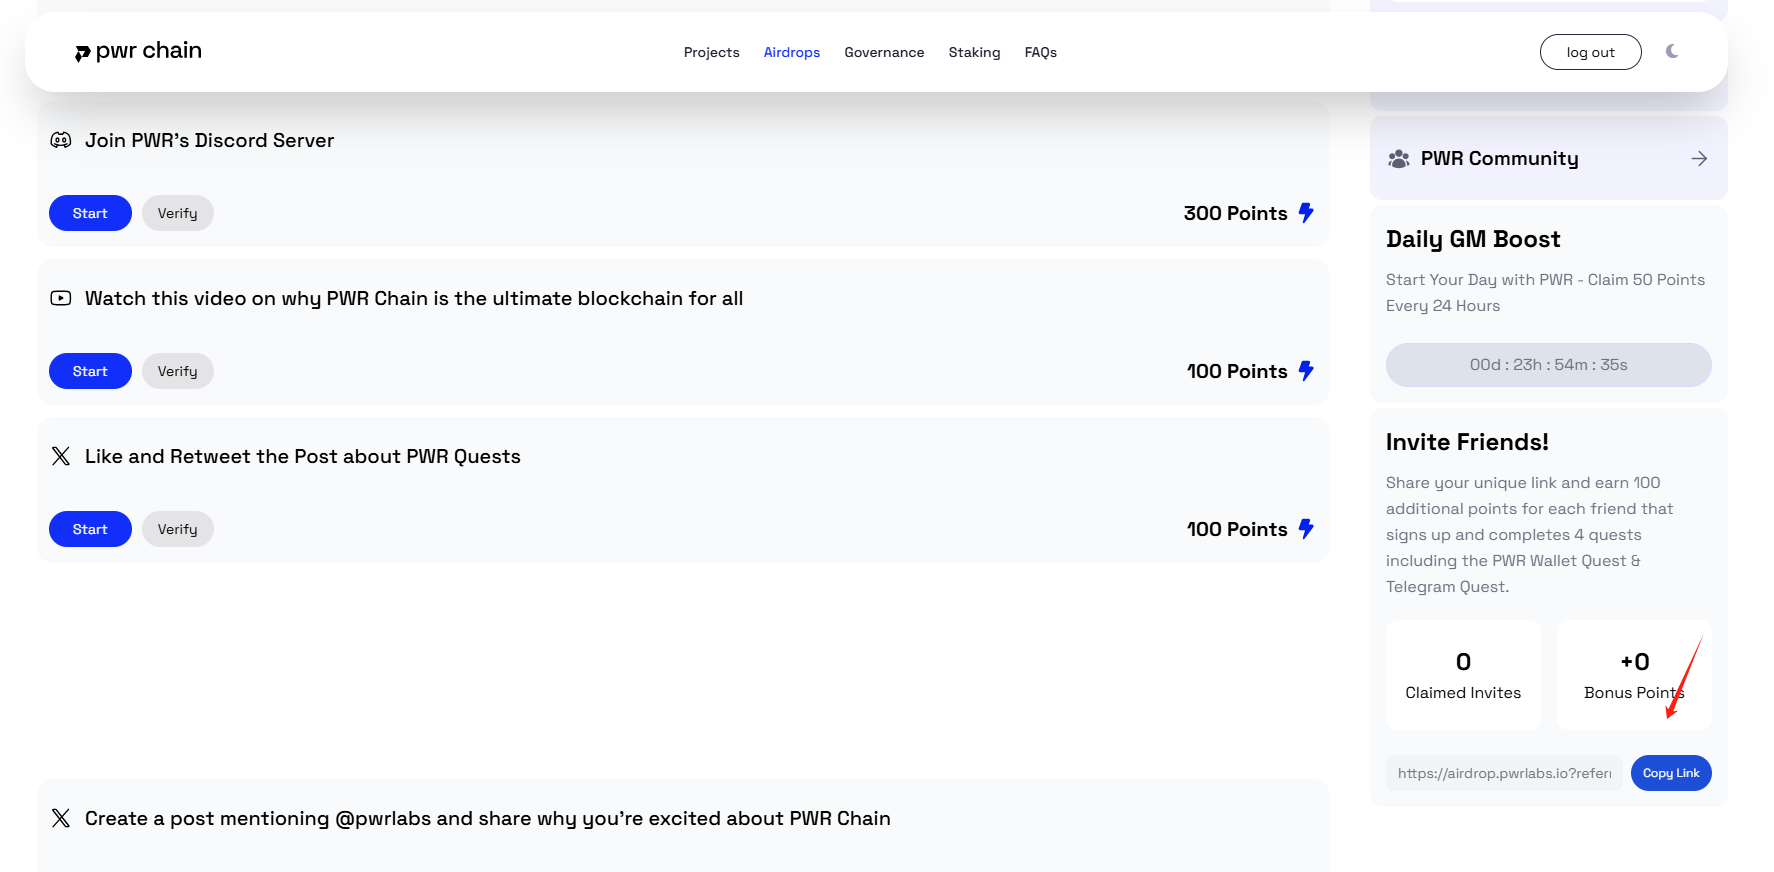Click the '300 Points' label
This screenshot has width=1774, height=872.
1235,213
